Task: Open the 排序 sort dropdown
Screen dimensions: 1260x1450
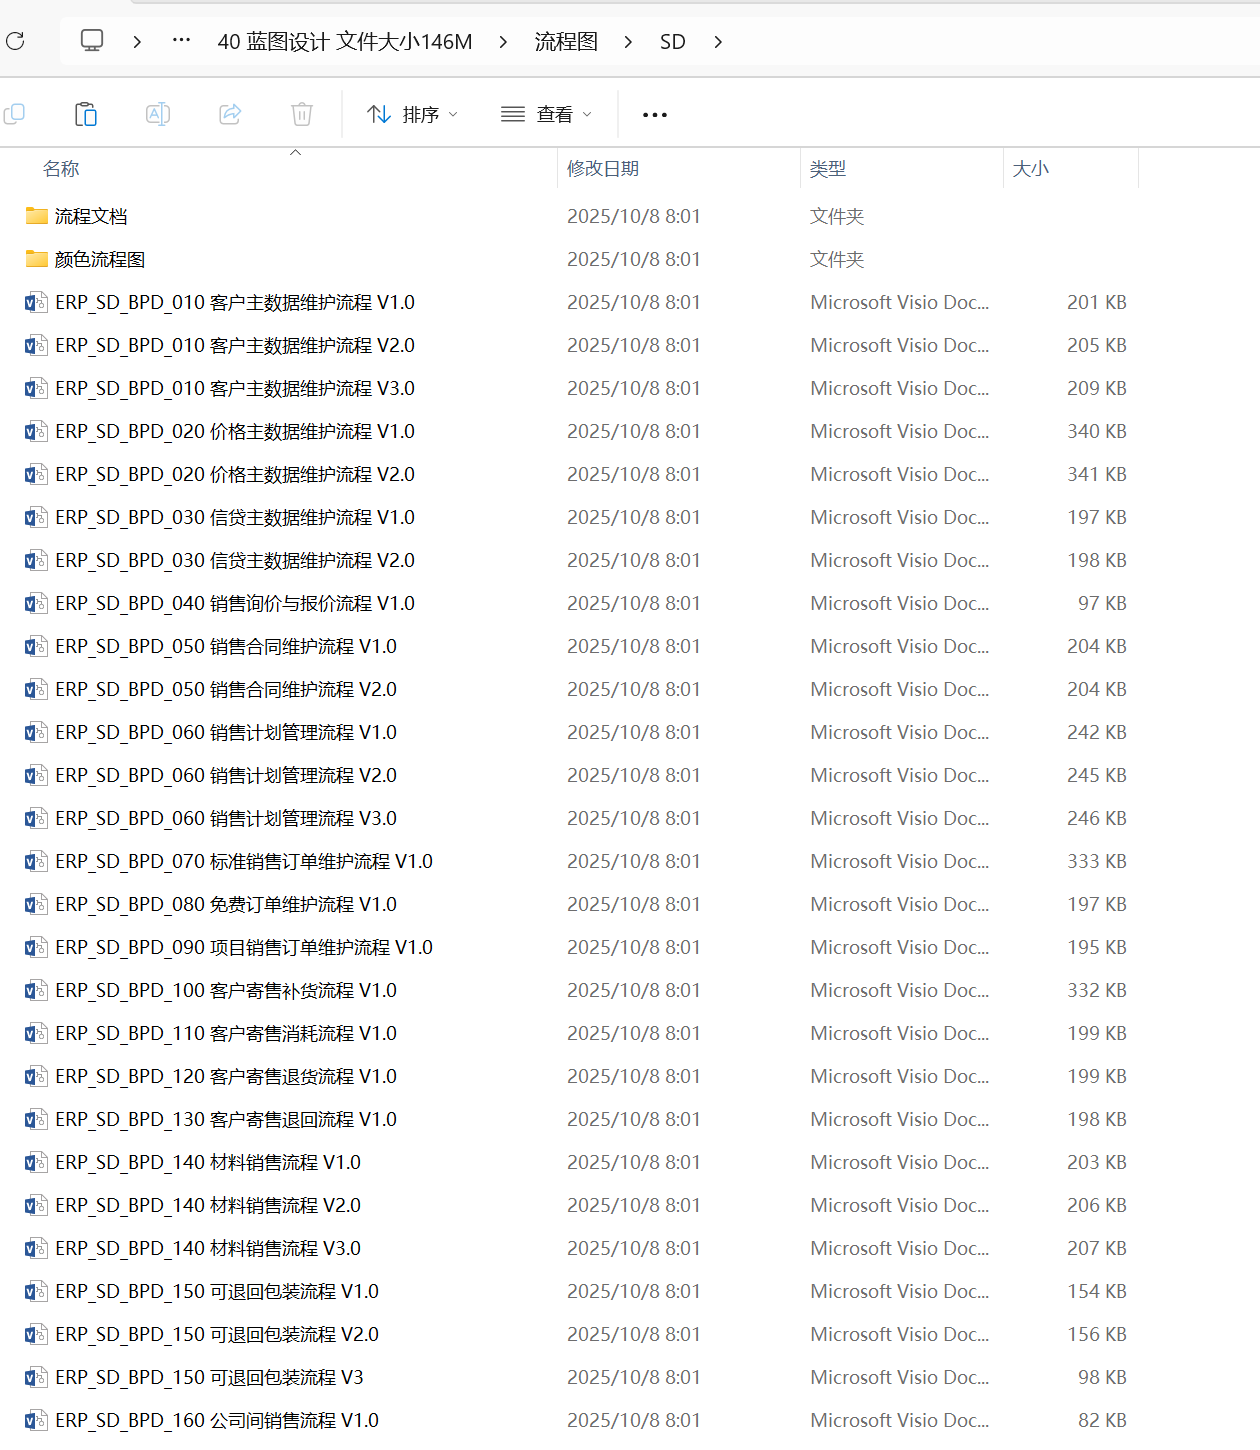Action: (x=412, y=115)
